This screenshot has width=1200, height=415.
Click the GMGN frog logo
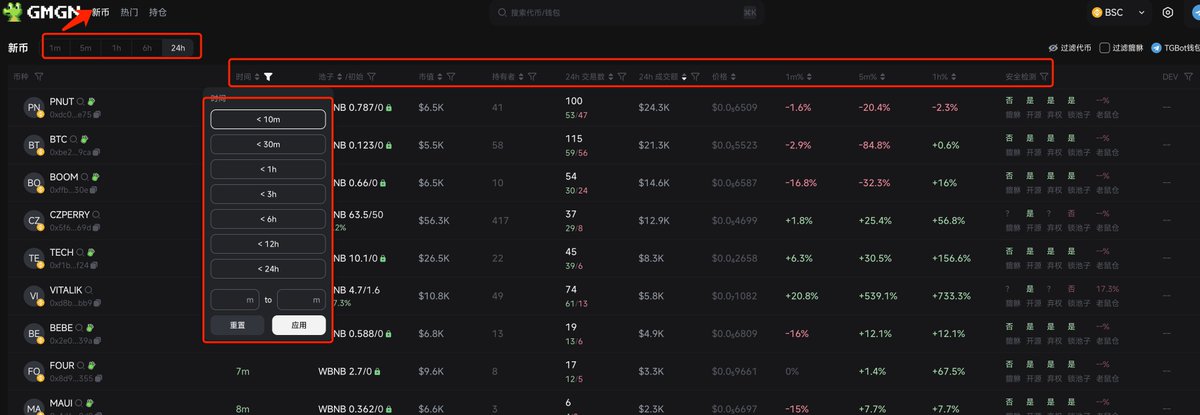[x=15, y=13]
